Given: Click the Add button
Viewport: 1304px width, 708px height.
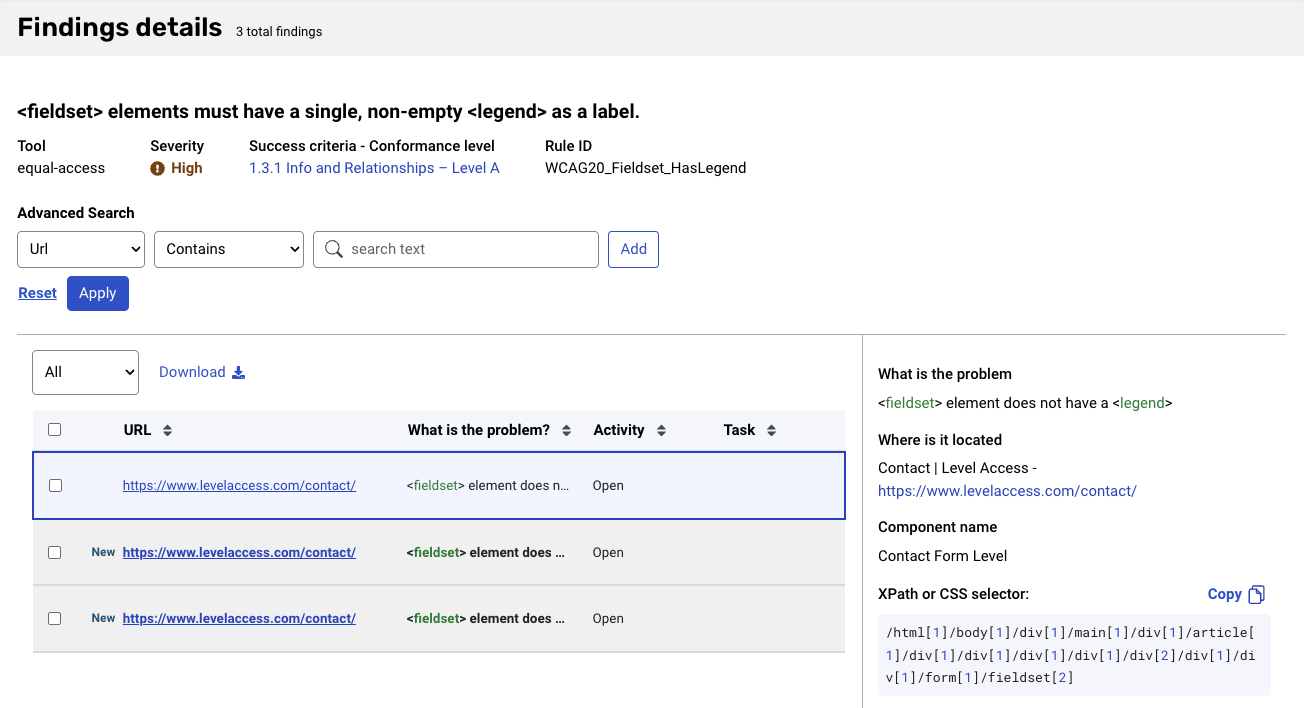Looking at the screenshot, I should coord(633,249).
